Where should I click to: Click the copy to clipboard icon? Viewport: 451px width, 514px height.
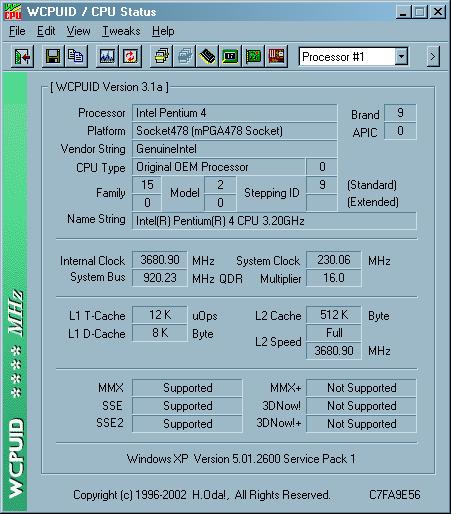[76, 57]
